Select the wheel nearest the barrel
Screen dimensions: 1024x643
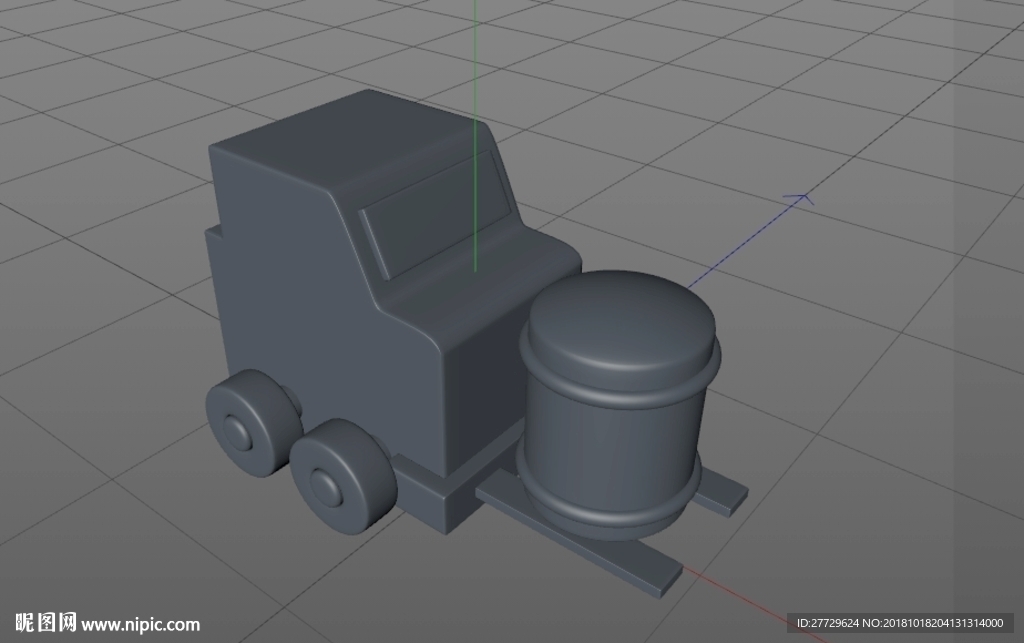[342, 477]
